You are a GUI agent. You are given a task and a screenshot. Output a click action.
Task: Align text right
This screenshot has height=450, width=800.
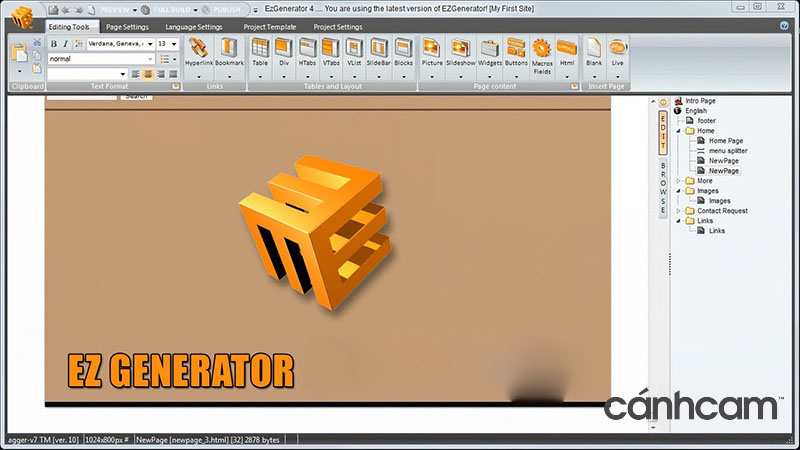(x=161, y=74)
